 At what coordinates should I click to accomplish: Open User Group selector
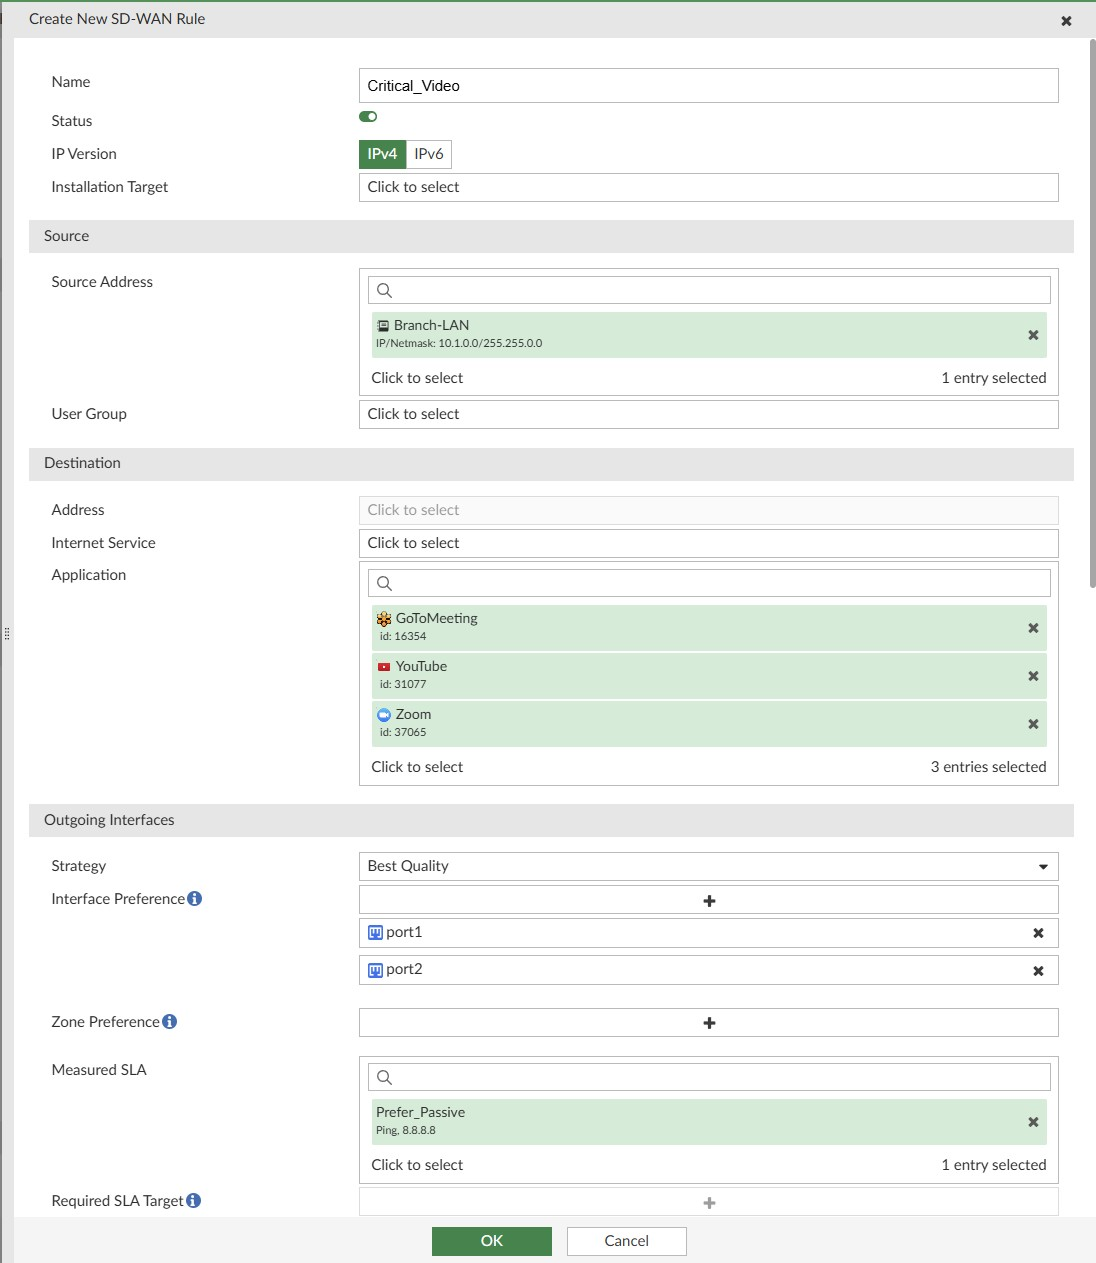pos(709,414)
